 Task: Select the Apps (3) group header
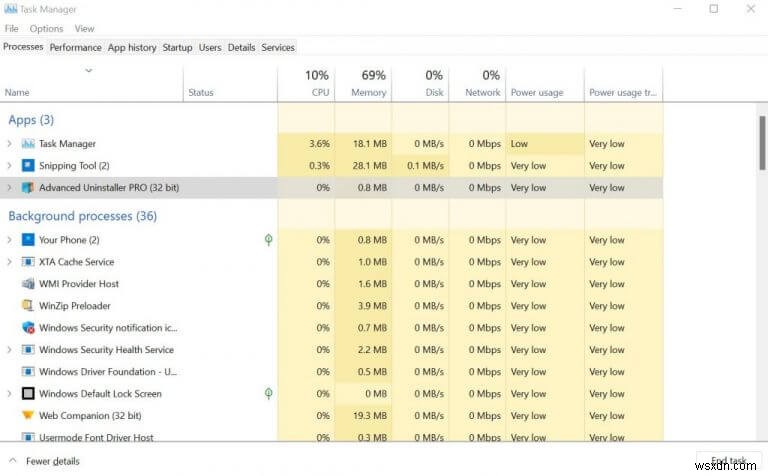[x=31, y=120]
